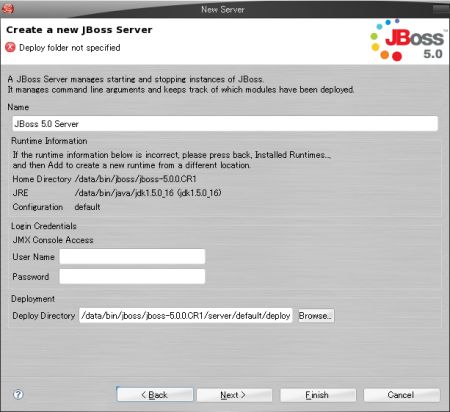Click the JBoss 5.0 logo

tap(408, 40)
